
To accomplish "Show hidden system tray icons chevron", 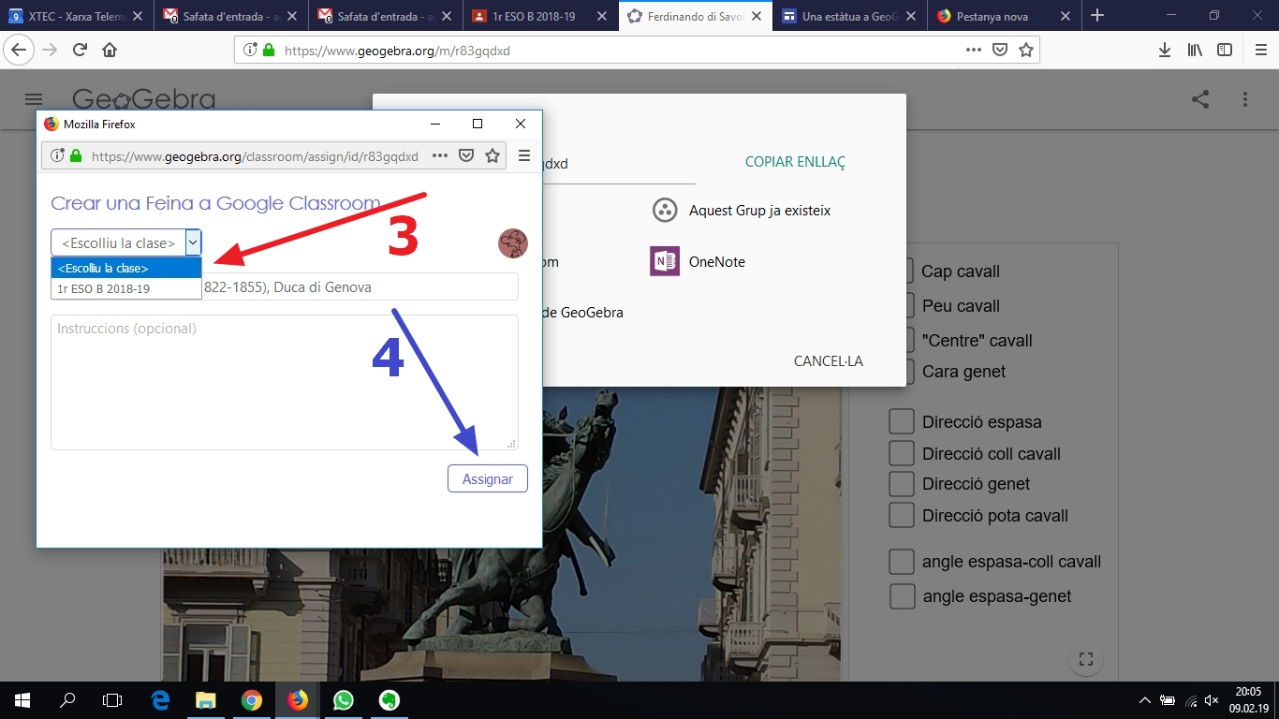I will (1145, 701).
